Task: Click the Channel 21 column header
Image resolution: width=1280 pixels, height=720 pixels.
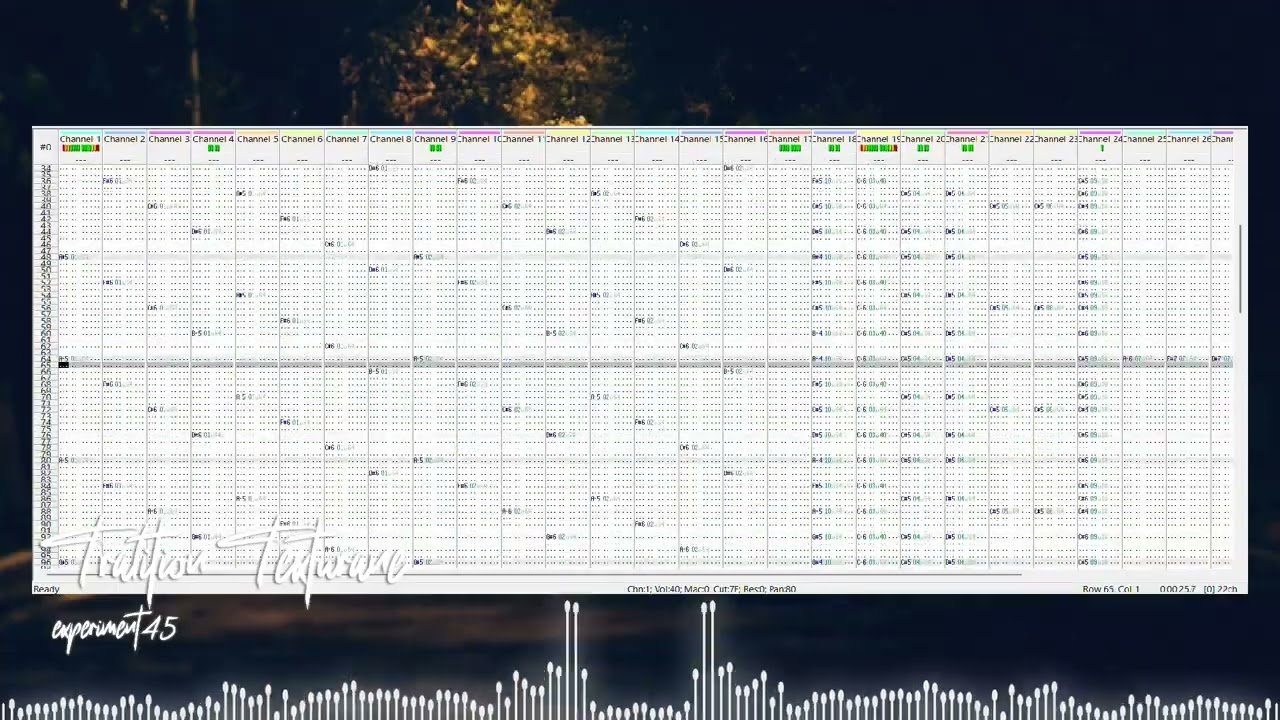Action: (x=967, y=139)
